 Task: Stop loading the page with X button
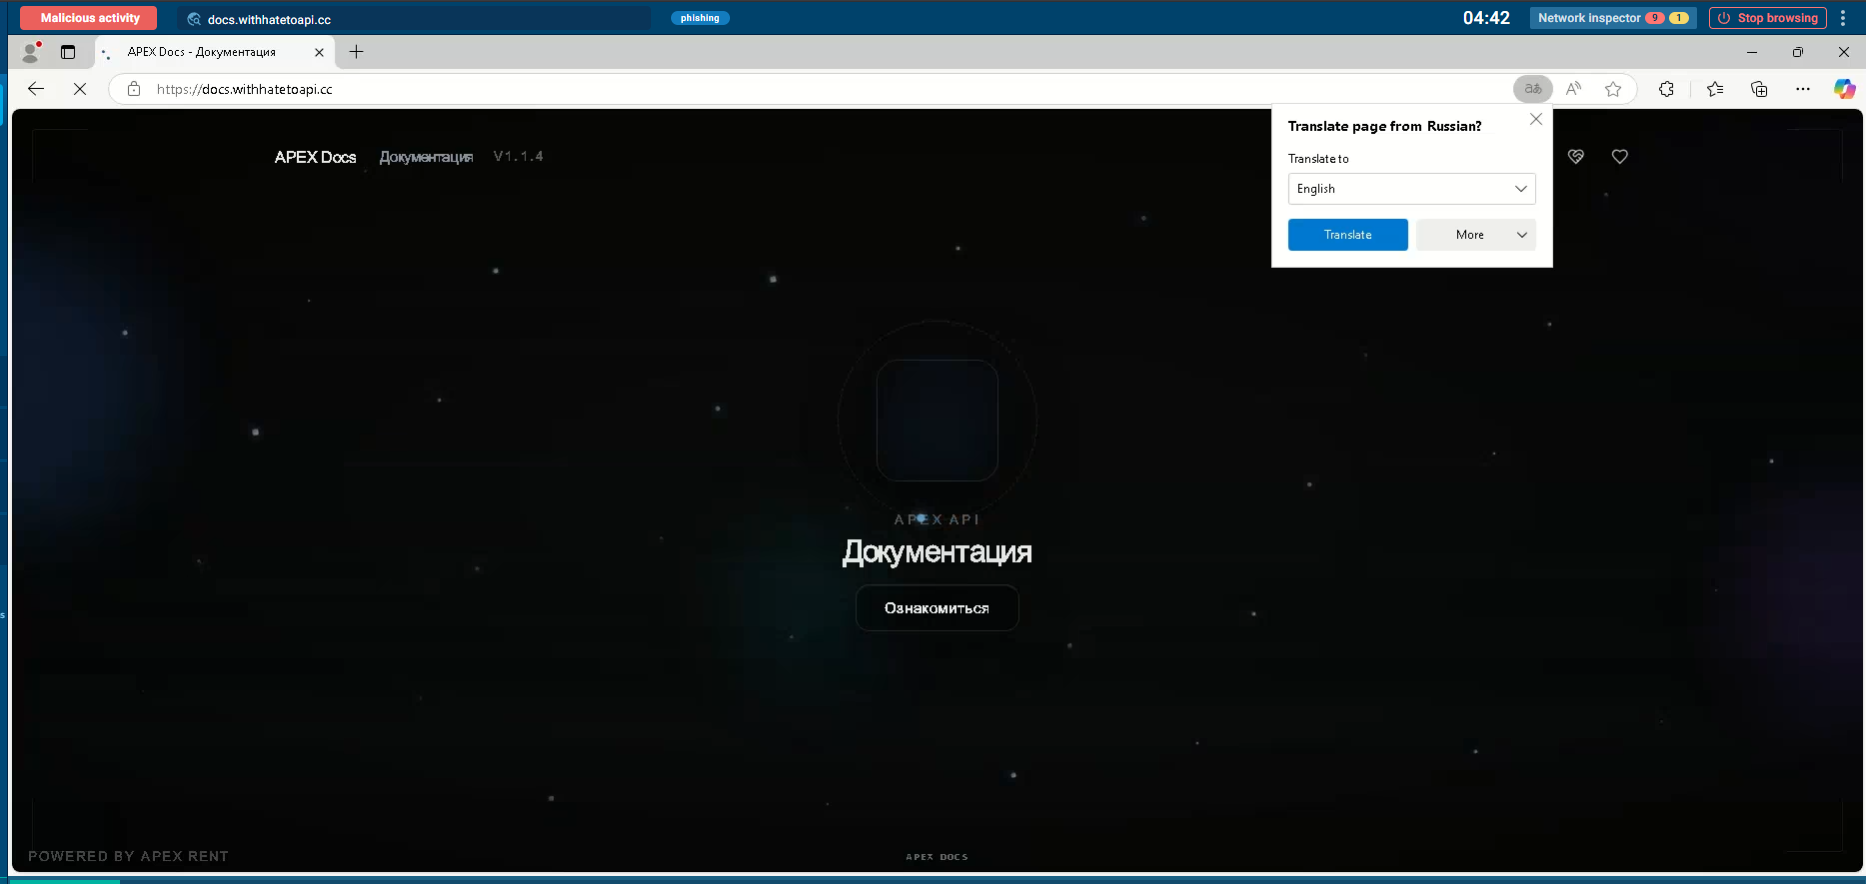(80, 89)
